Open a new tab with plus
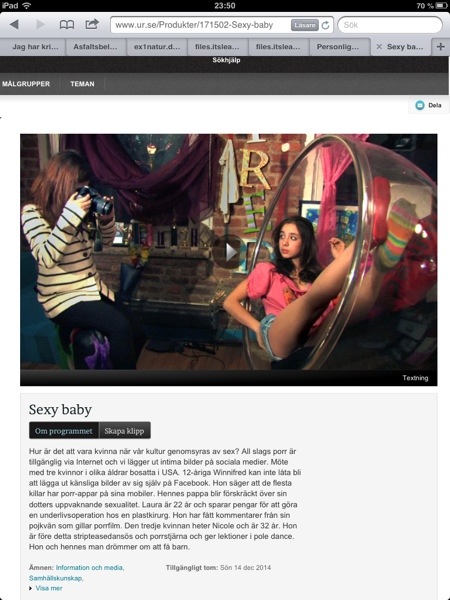Screen dimensions: 450x600 (440, 47)
